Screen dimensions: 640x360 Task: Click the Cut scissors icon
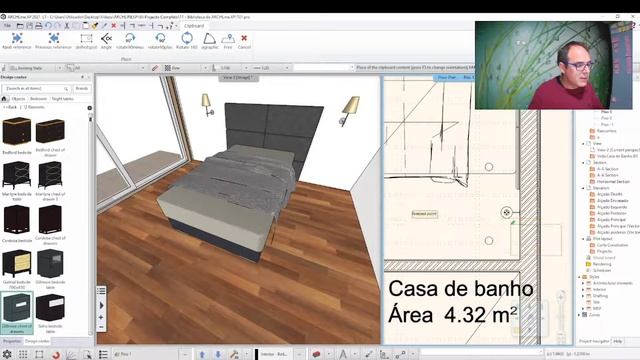[67, 26]
